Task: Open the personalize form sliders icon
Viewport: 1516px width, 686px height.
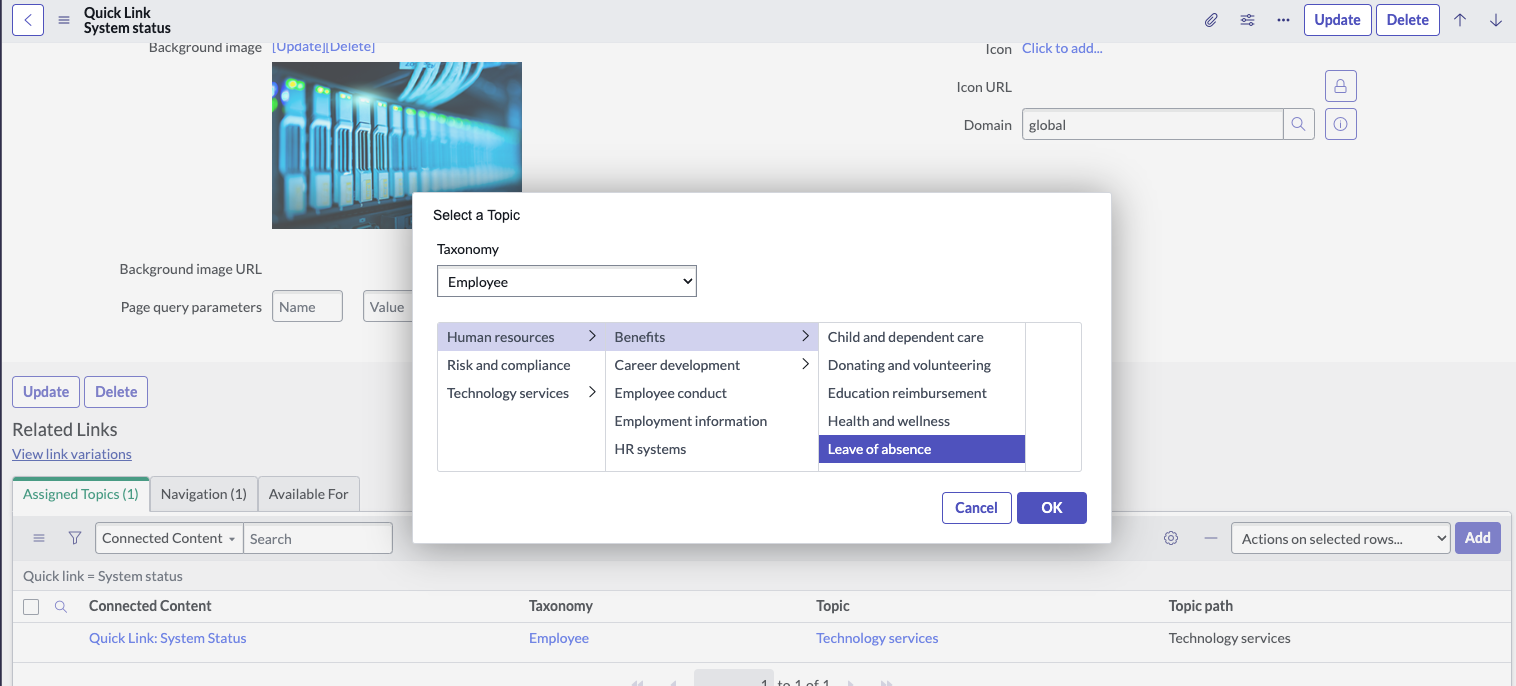Action: click(x=1247, y=20)
